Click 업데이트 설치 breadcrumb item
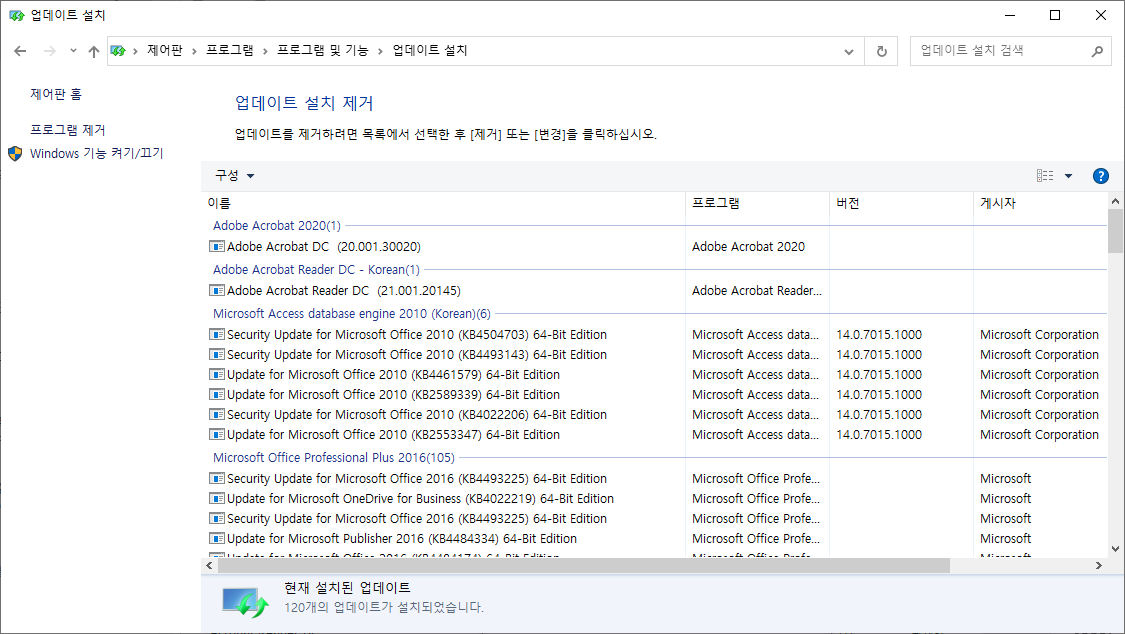The image size is (1125, 634). pos(430,50)
